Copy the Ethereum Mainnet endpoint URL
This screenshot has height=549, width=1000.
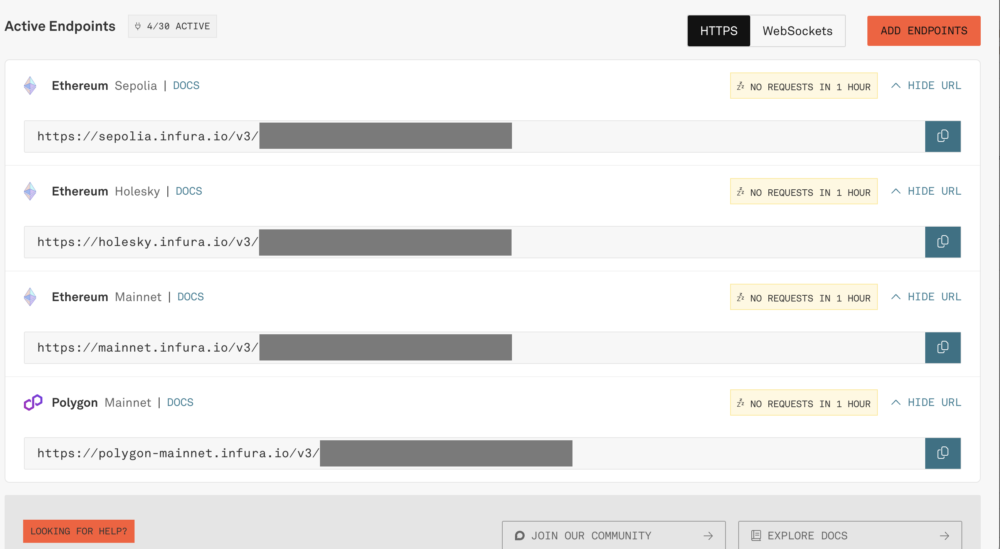coord(943,348)
